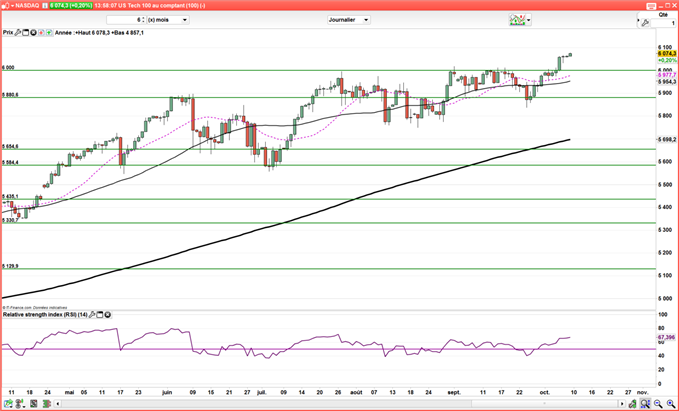Open trading settings wrench near Qté

coord(645,23)
